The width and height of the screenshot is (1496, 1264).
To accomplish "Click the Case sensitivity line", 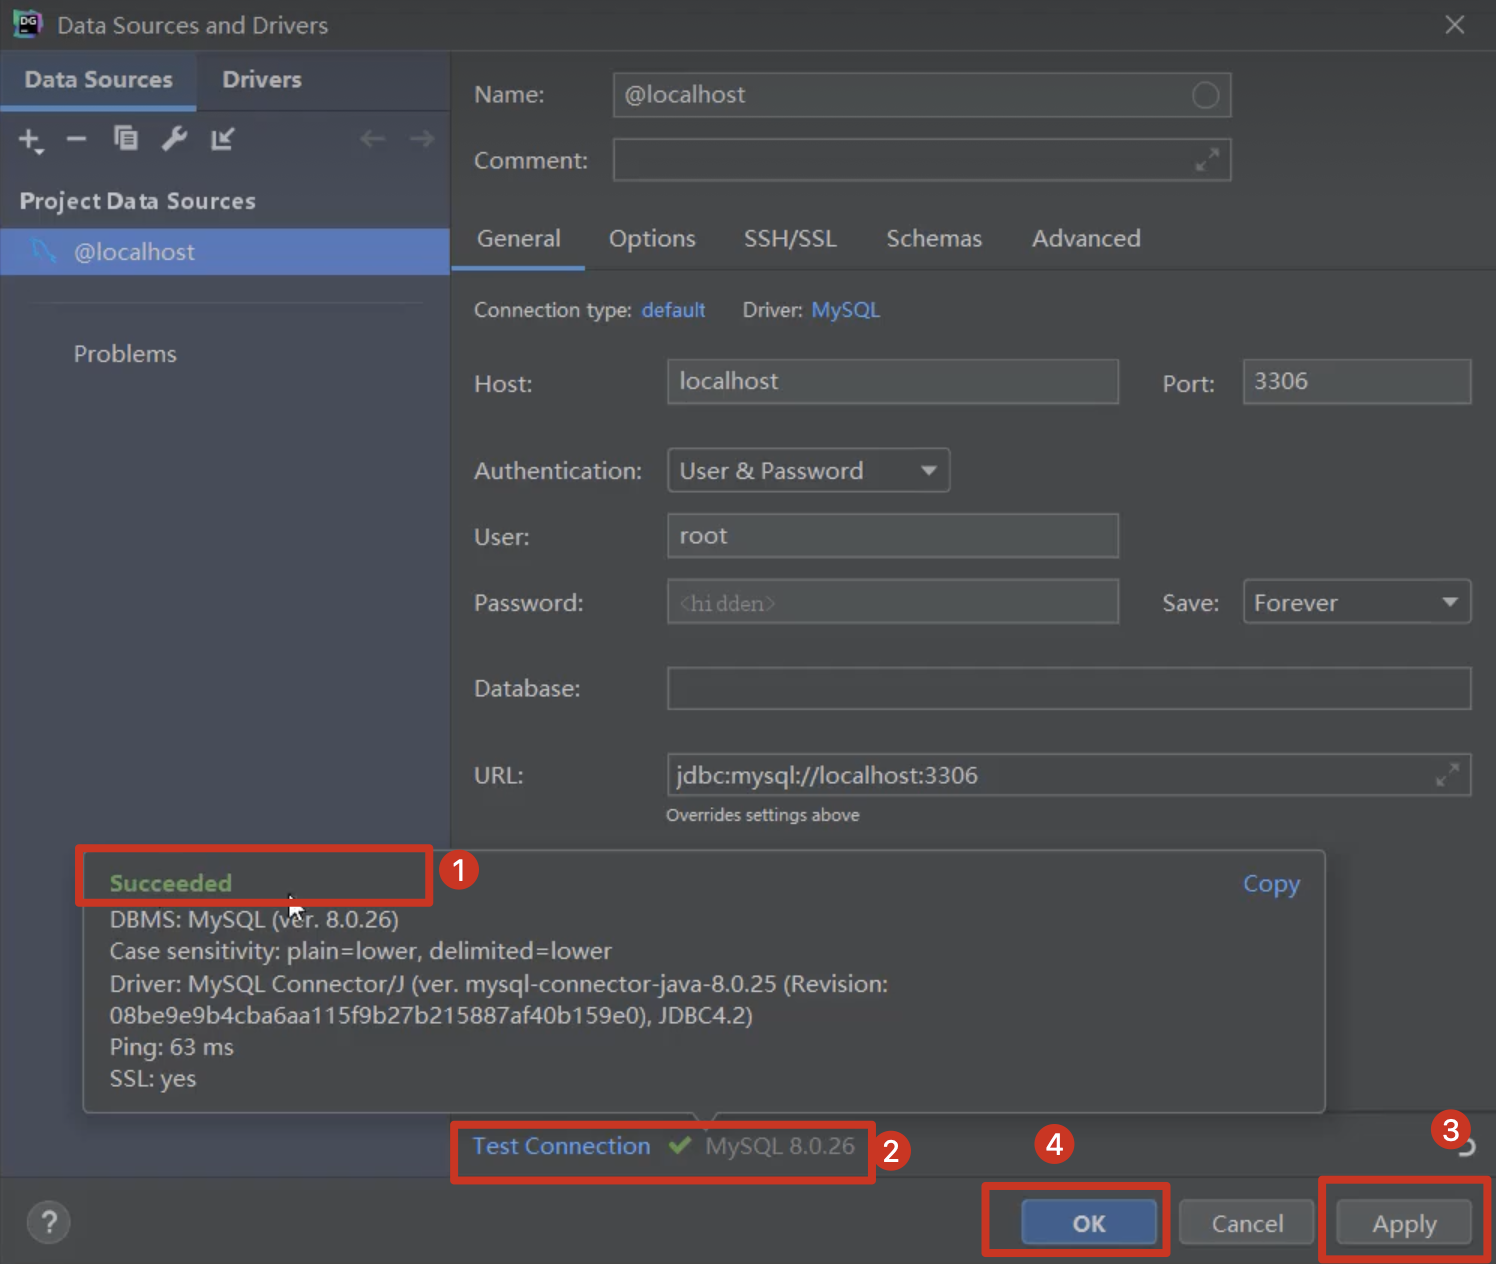I will click(x=360, y=951).
